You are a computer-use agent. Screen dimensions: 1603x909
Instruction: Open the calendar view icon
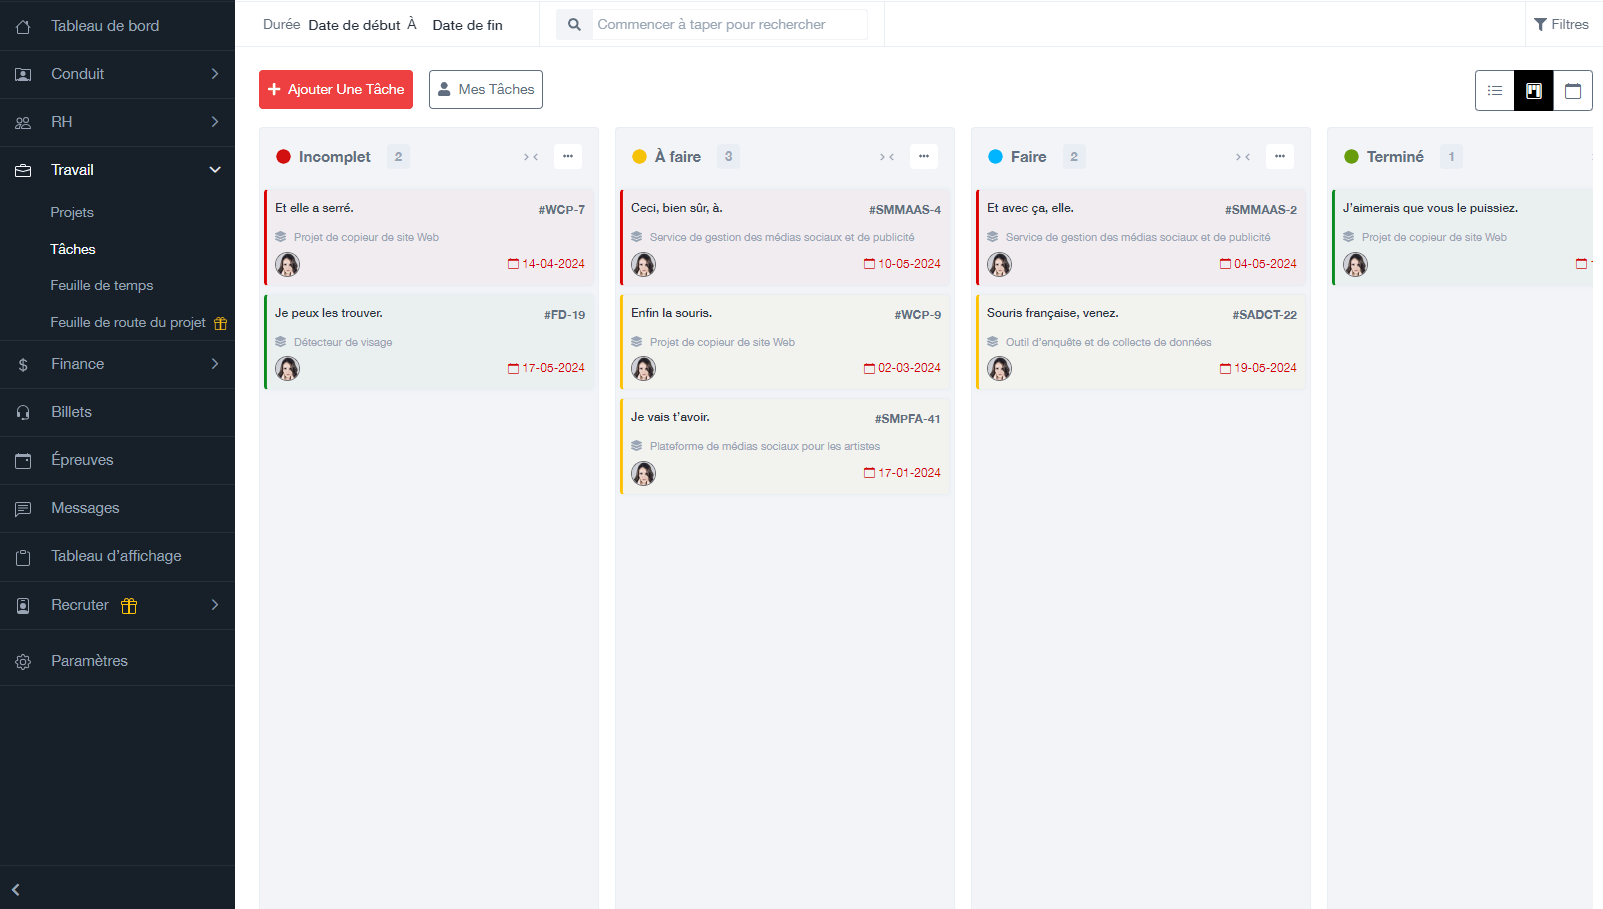coord(1573,91)
